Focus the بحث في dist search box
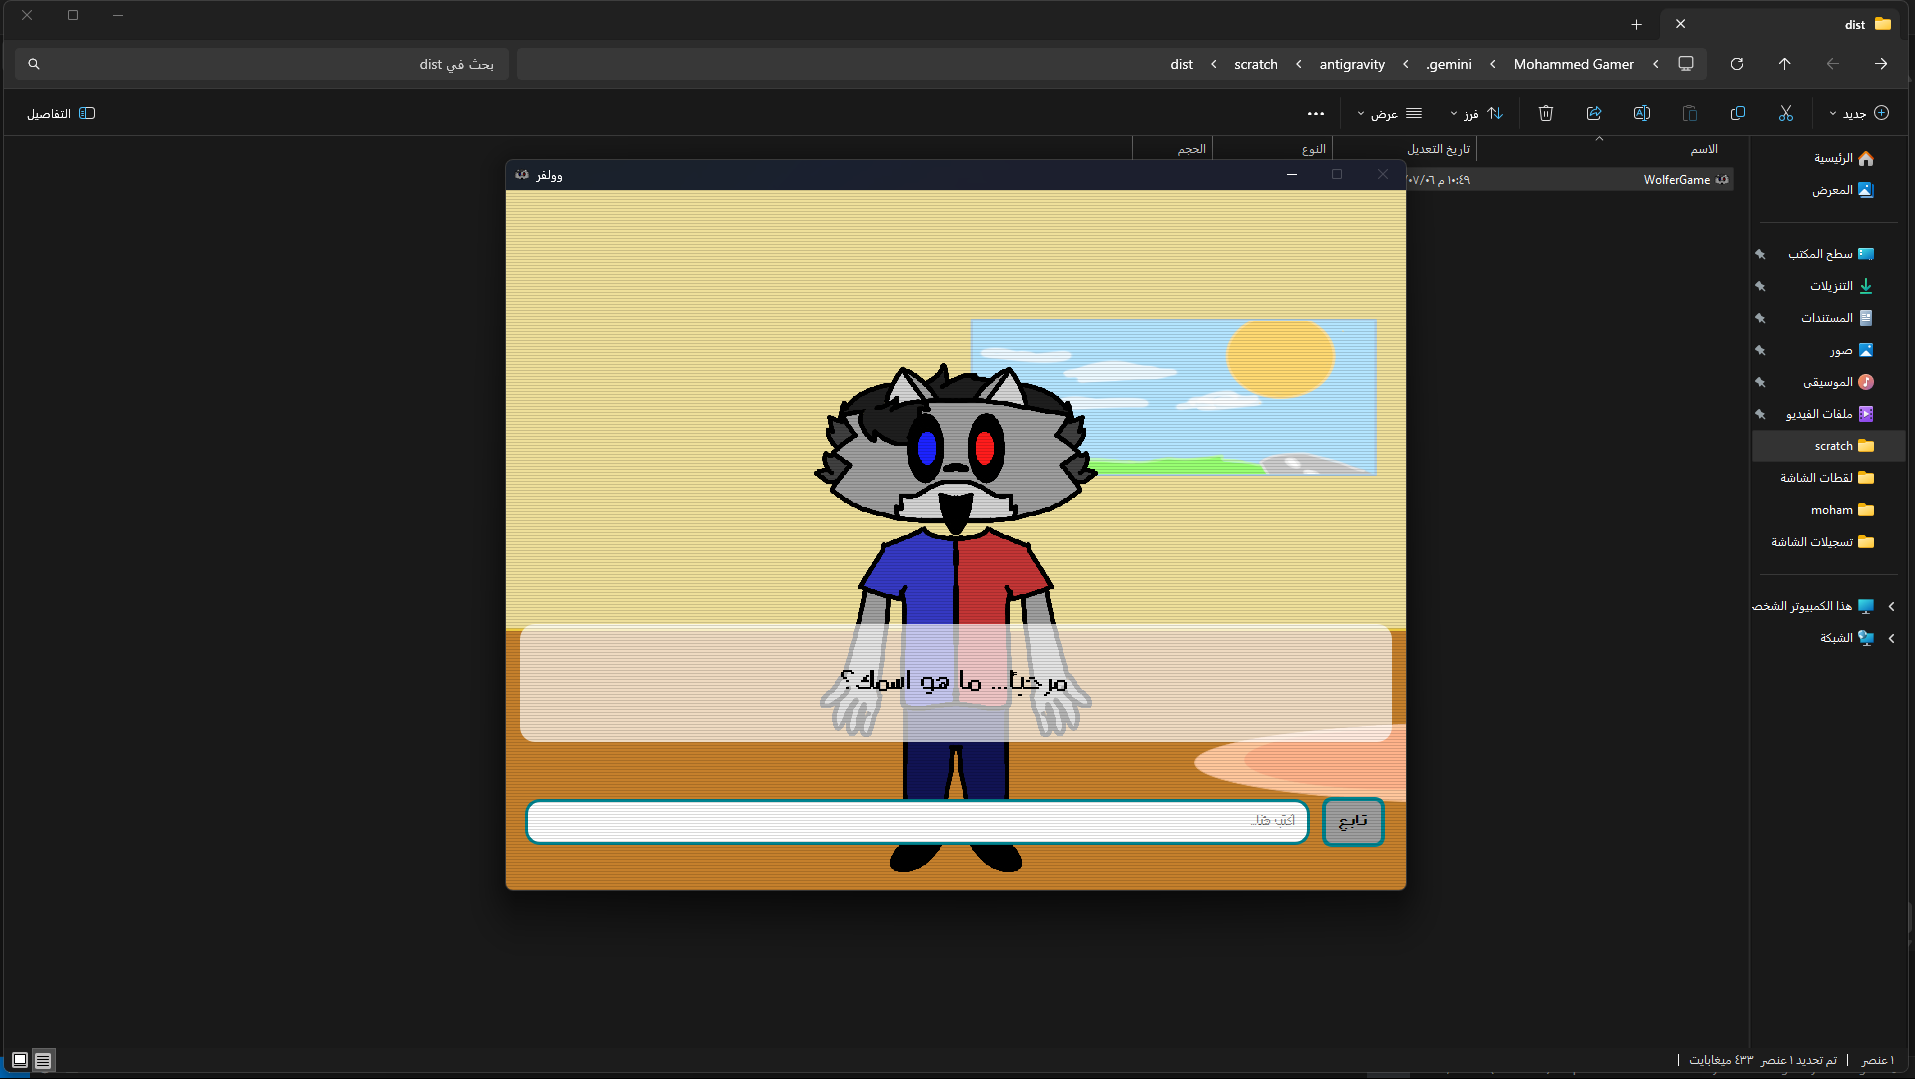The image size is (1915, 1079). [262, 64]
